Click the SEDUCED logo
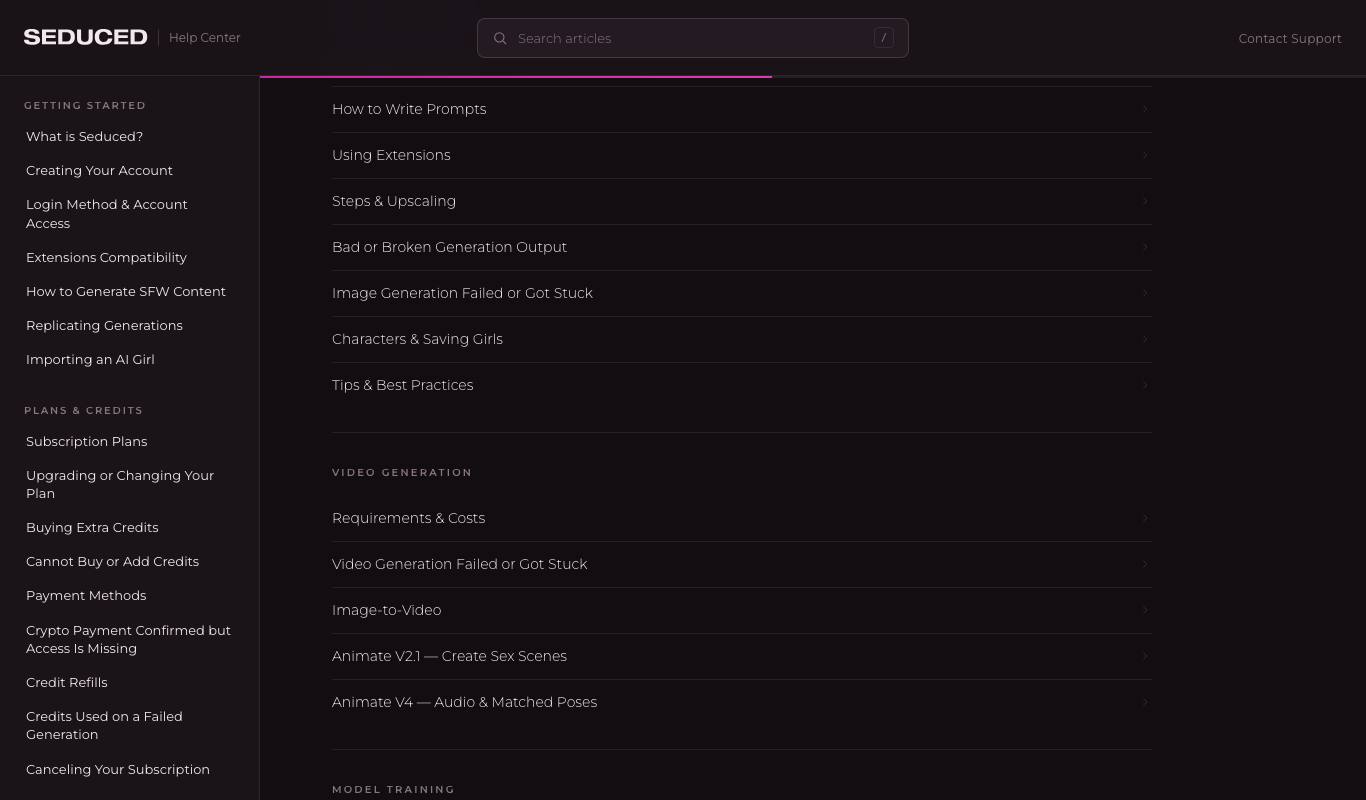 tap(86, 37)
